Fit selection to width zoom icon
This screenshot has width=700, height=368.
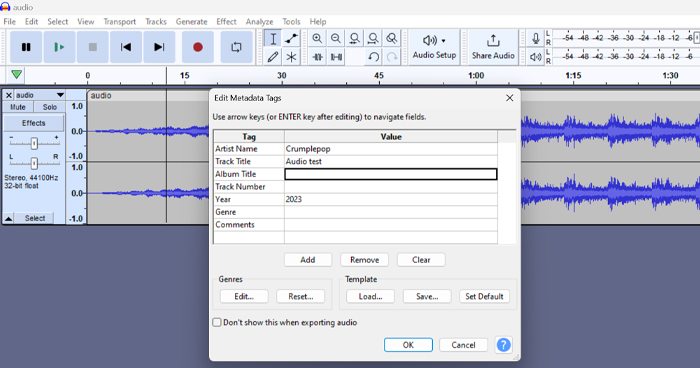[354, 38]
